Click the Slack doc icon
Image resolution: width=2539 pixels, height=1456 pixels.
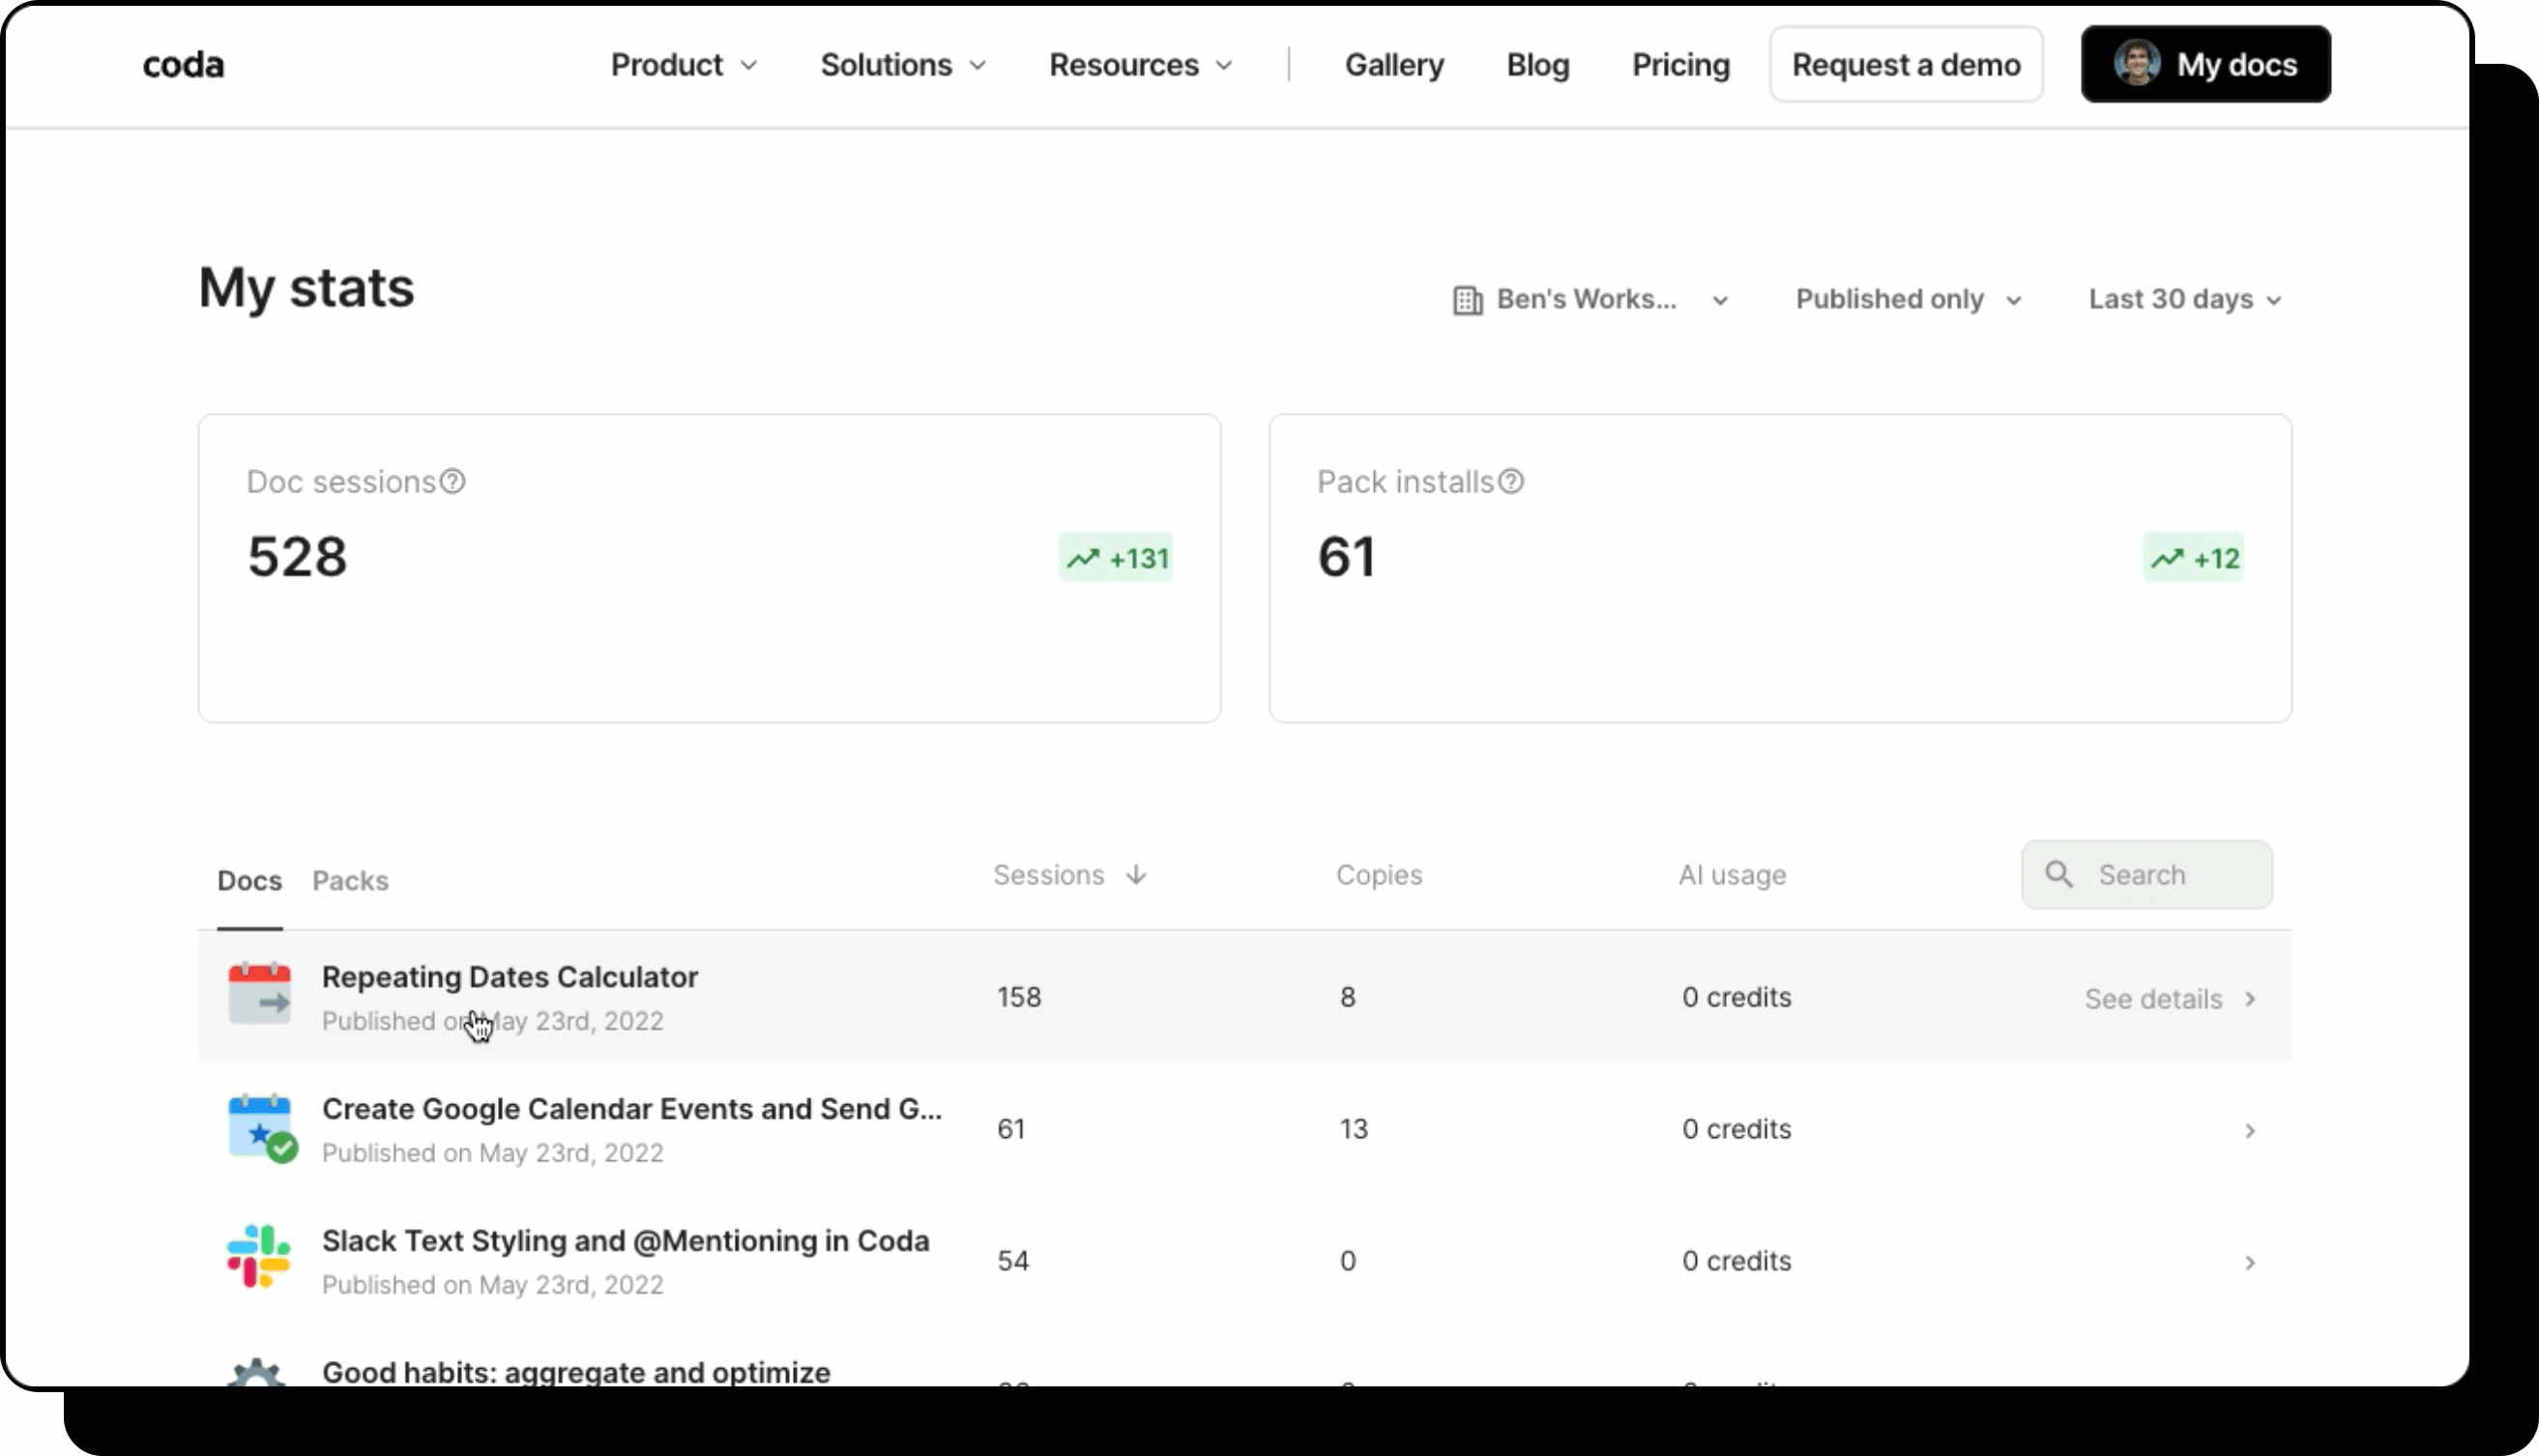(259, 1258)
